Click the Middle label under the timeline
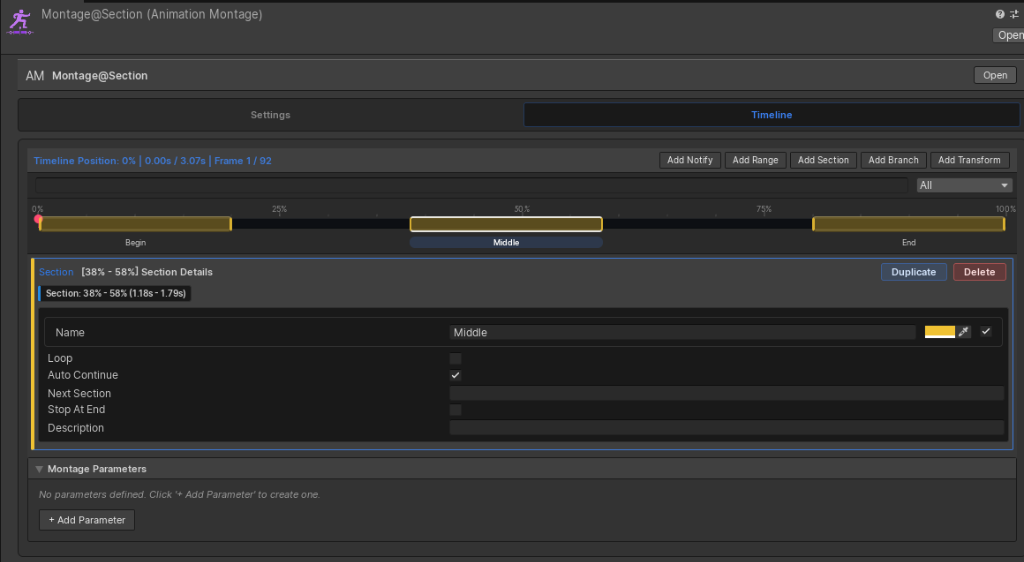Viewport: 1024px width, 562px height. [506, 242]
